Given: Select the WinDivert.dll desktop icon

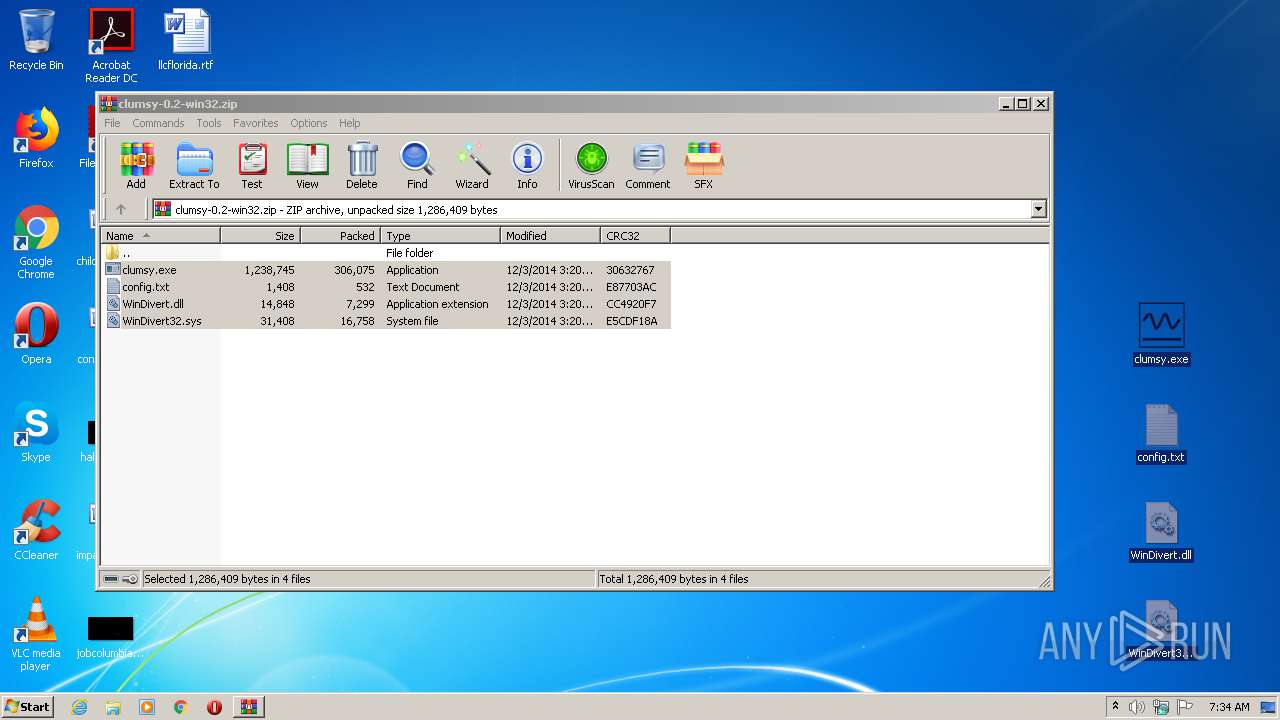Looking at the screenshot, I should click(x=1161, y=531).
